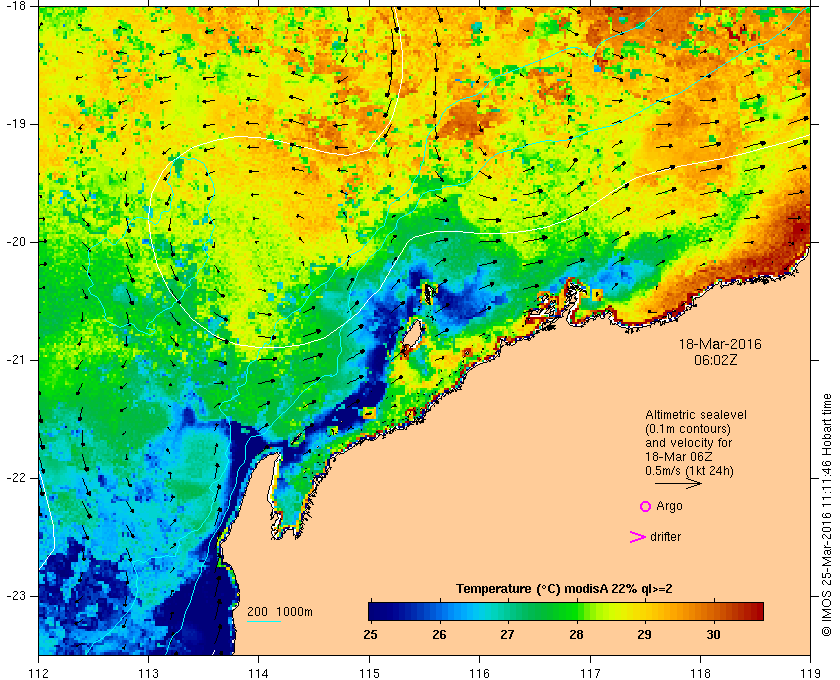Image resolution: width=840 pixels, height=680 pixels.
Task: Click the longitude axis label 114
Action: tap(259, 672)
